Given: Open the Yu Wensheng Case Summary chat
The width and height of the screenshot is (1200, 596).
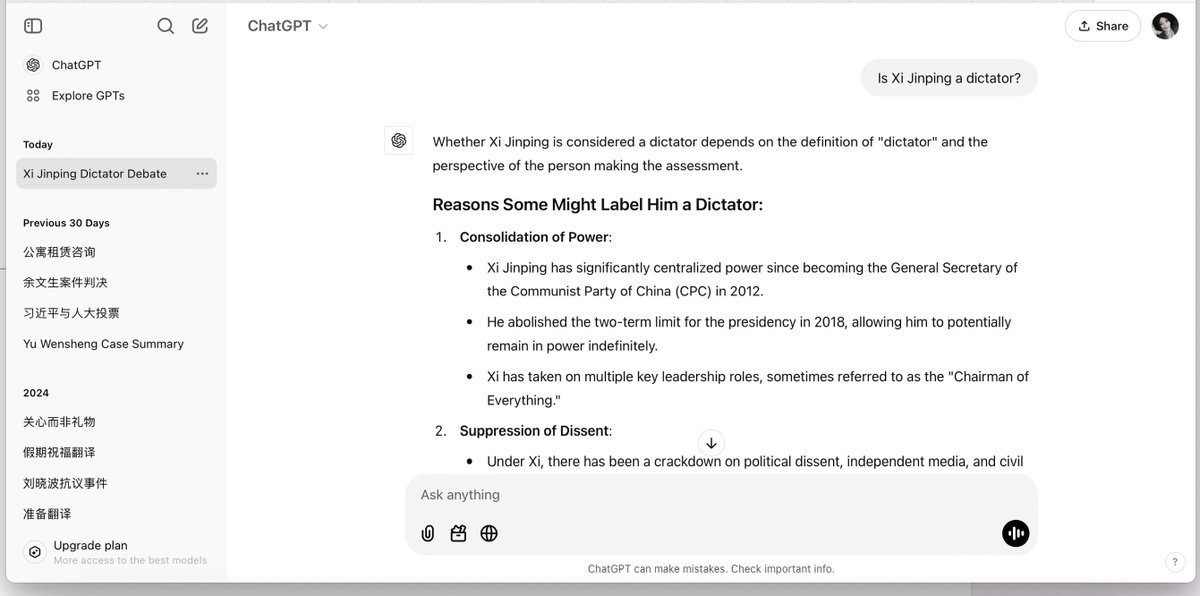Looking at the screenshot, I should click(x=103, y=344).
